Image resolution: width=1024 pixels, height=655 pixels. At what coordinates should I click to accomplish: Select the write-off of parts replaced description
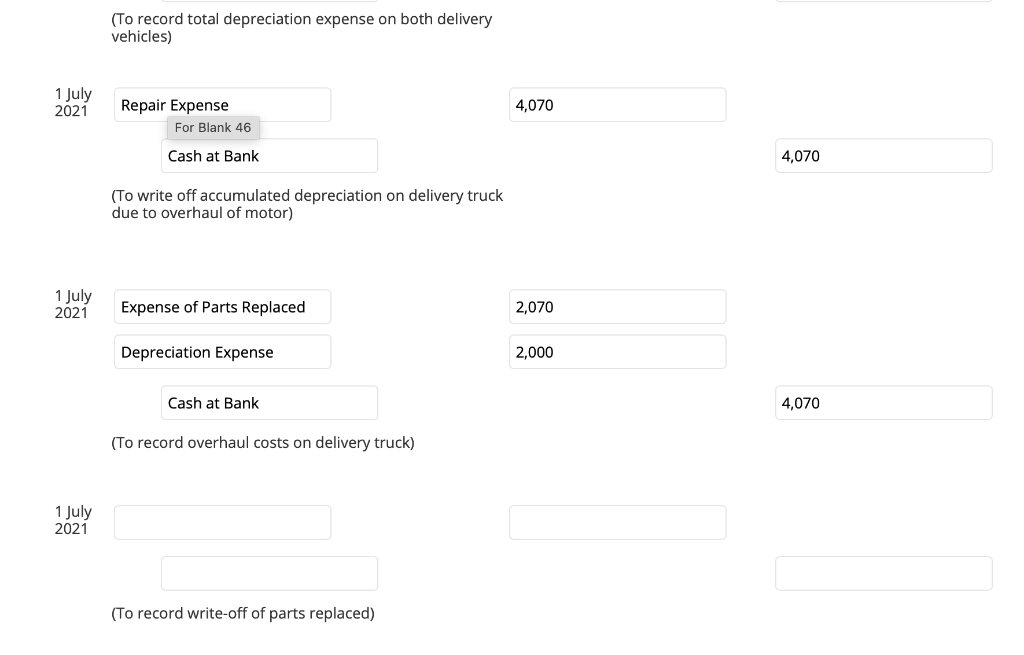pos(243,612)
